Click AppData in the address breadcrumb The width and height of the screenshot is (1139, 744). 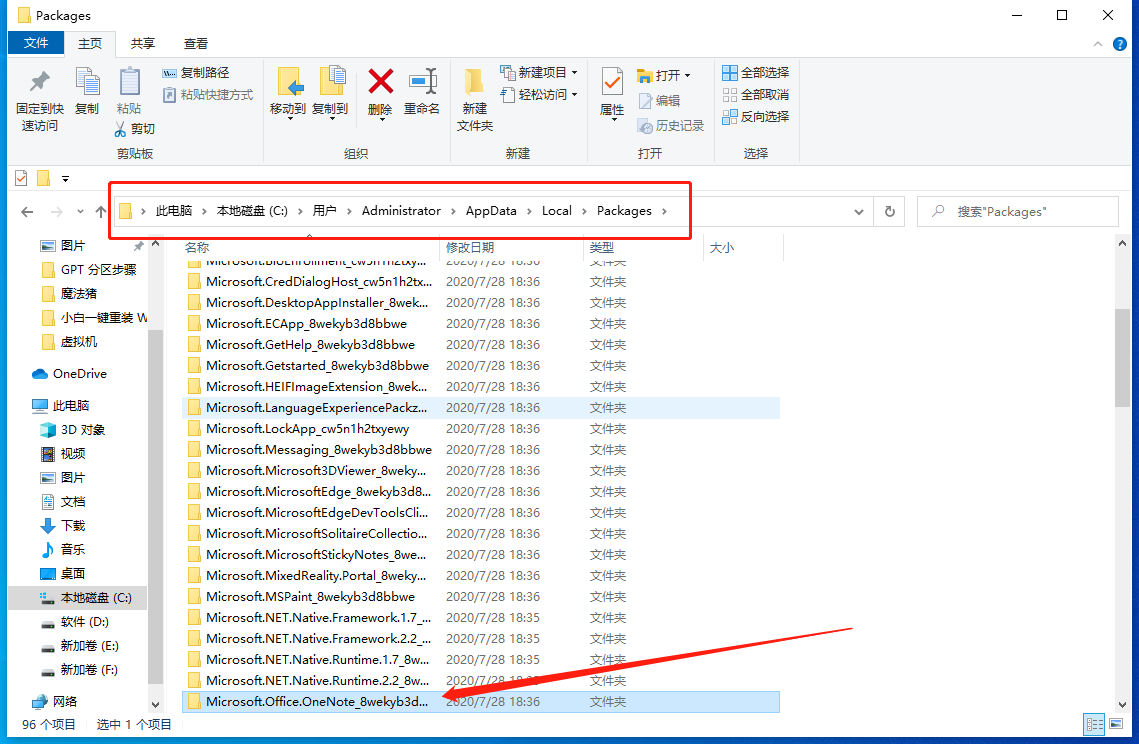491,211
